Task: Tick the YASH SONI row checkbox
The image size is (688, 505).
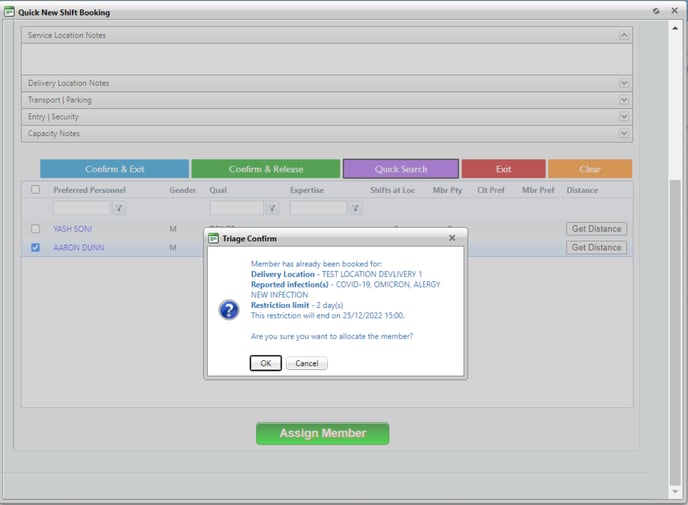Action: [x=36, y=229]
